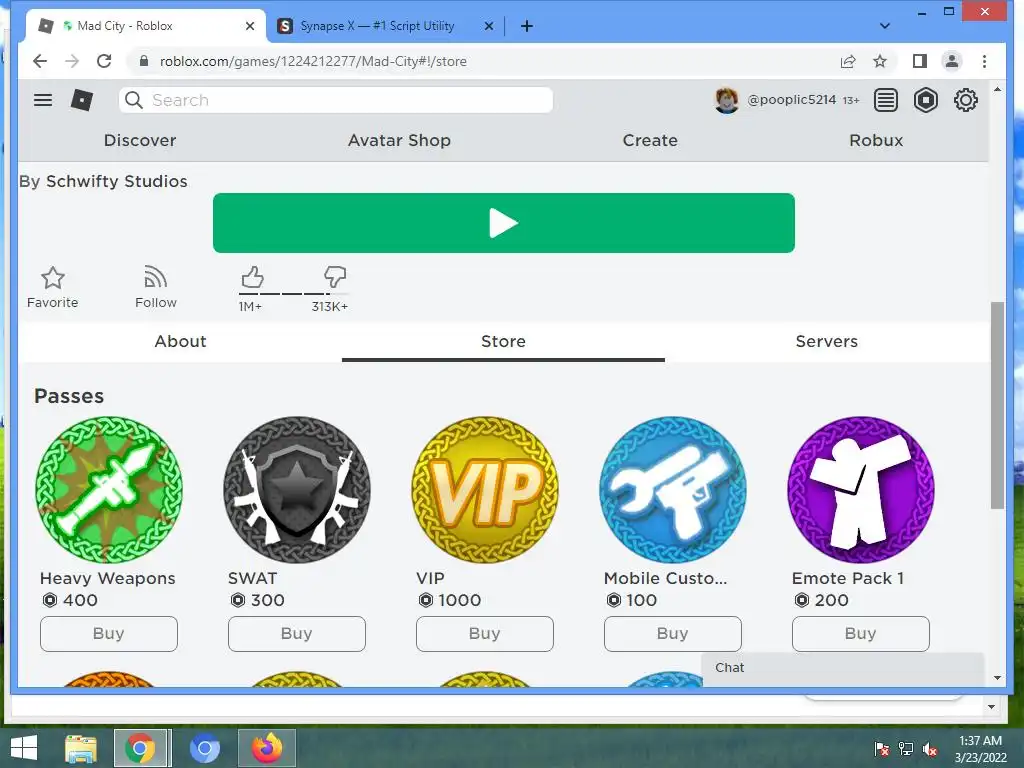The width and height of the screenshot is (1024, 768).
Task: Open the Chat panel
Action: click(x=842, y=668)
